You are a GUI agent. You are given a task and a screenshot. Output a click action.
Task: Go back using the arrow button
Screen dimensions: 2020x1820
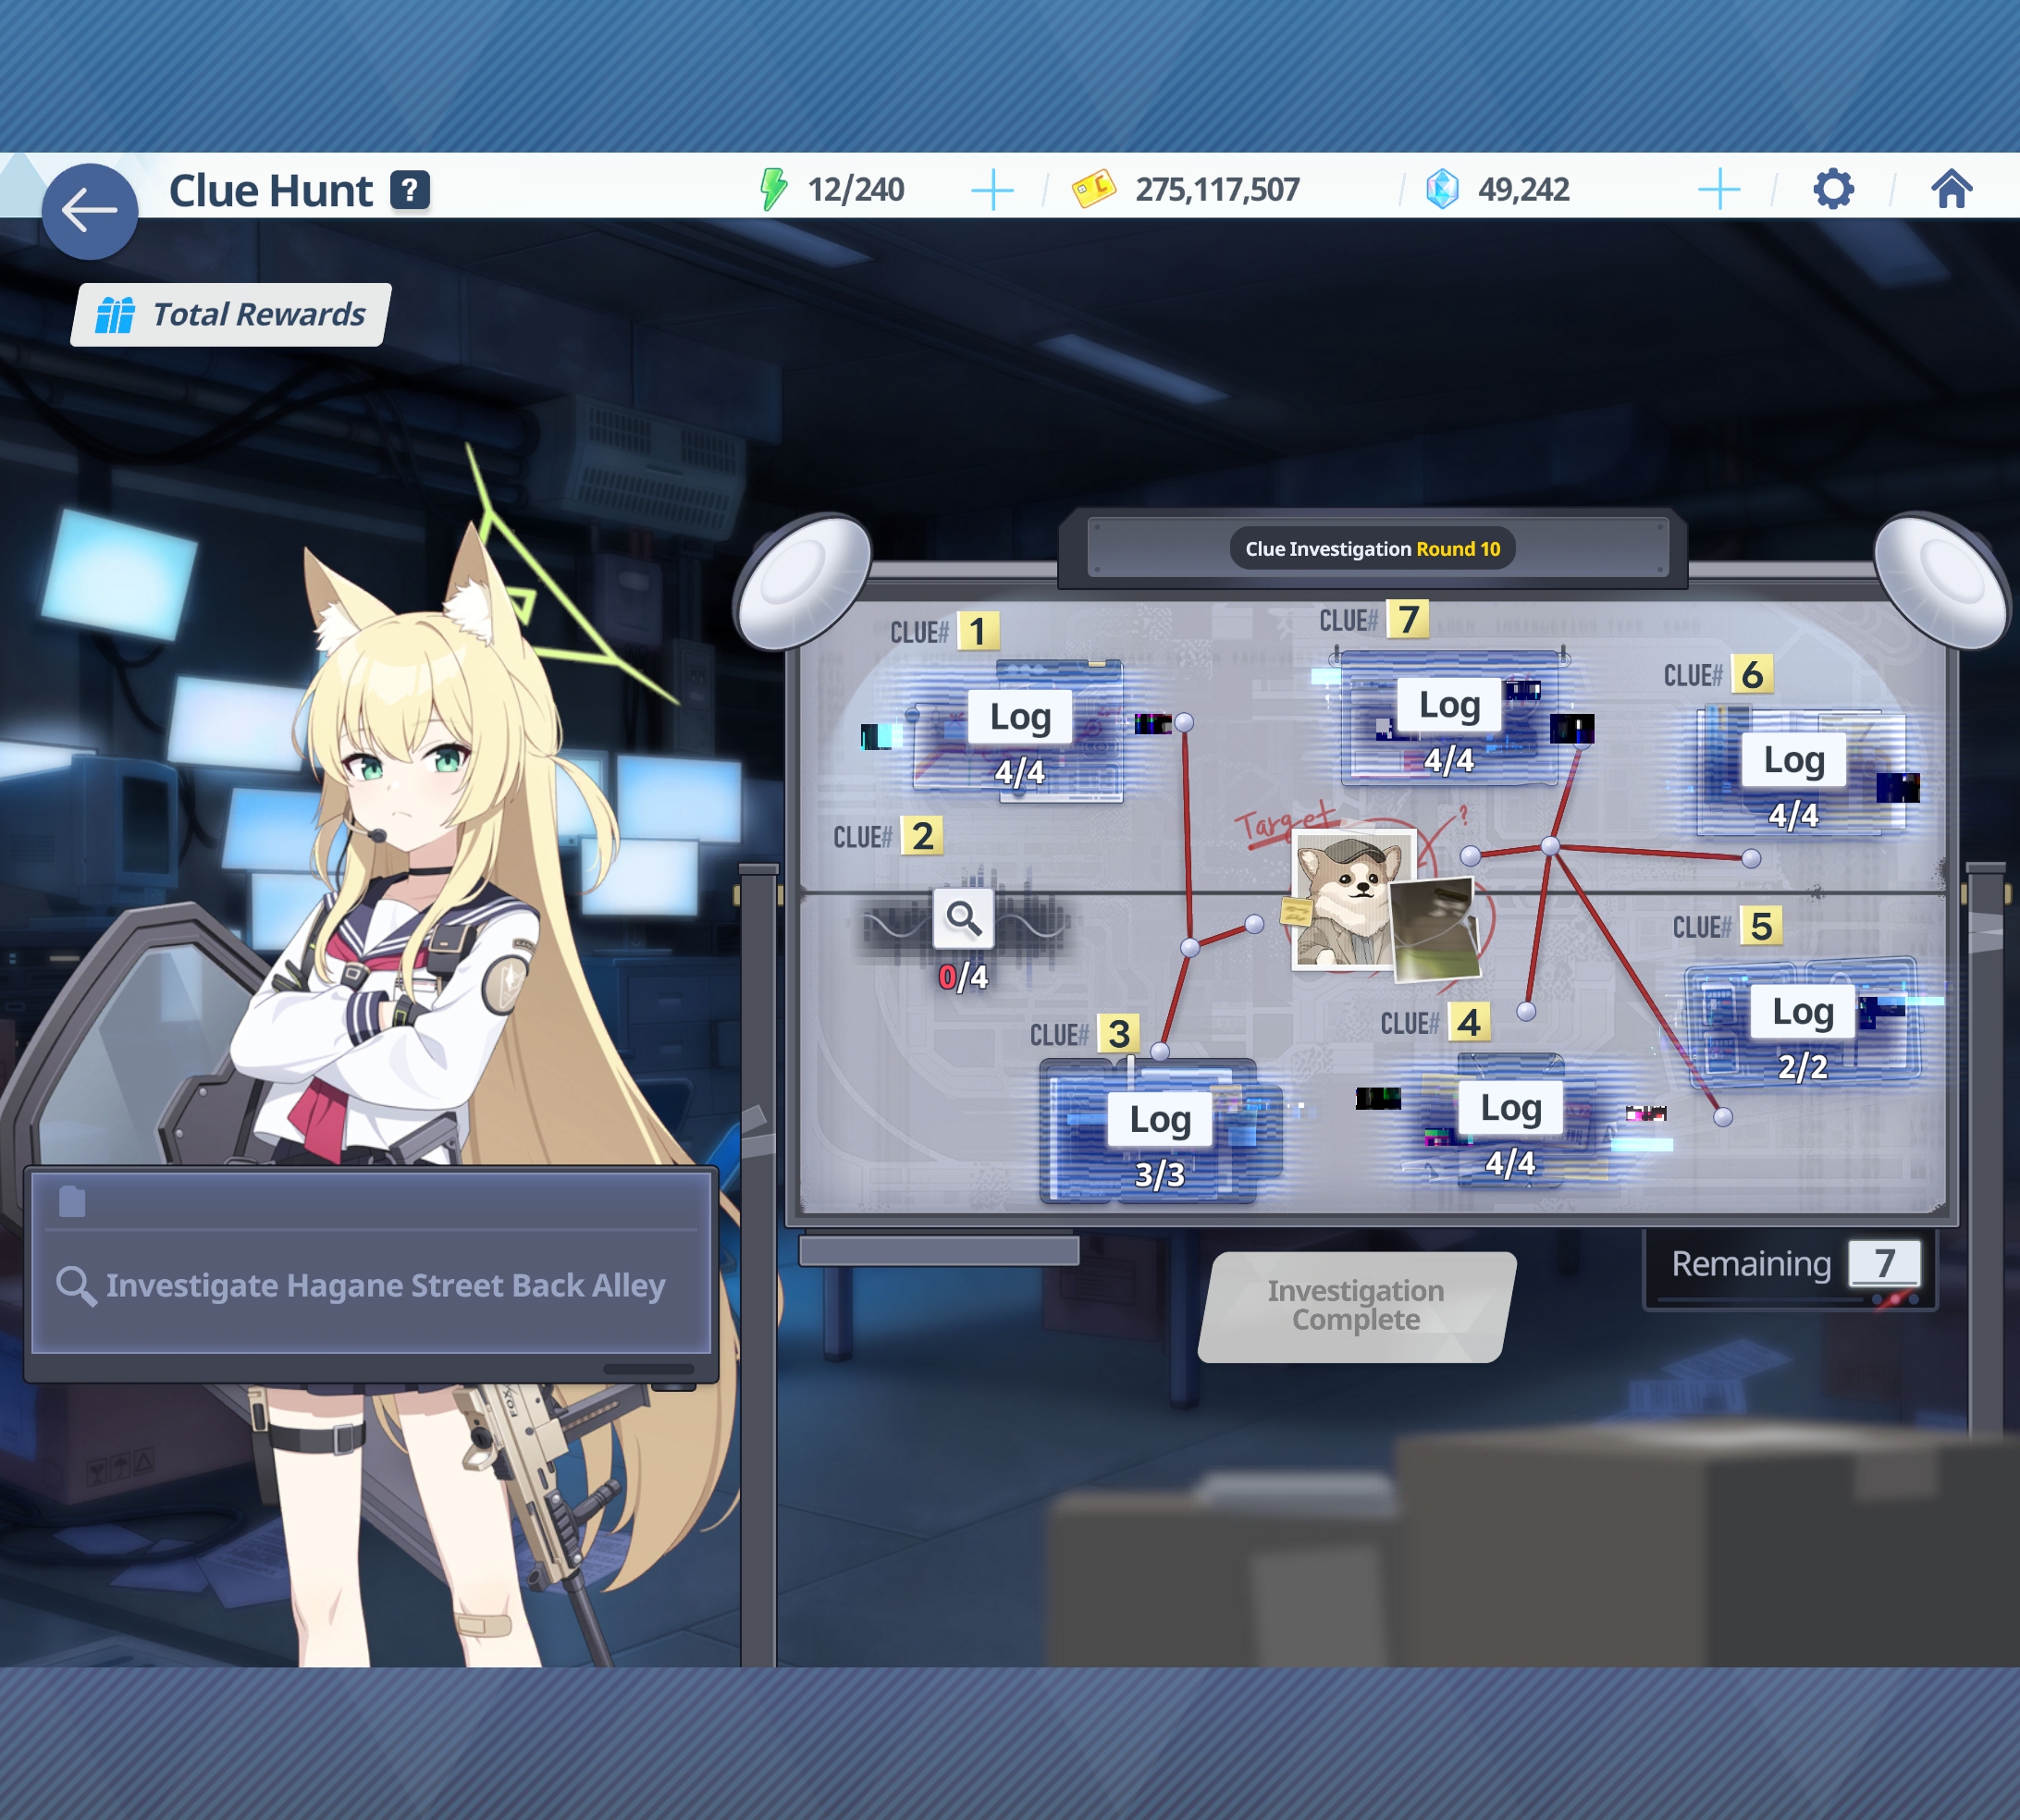pos(89,211)
